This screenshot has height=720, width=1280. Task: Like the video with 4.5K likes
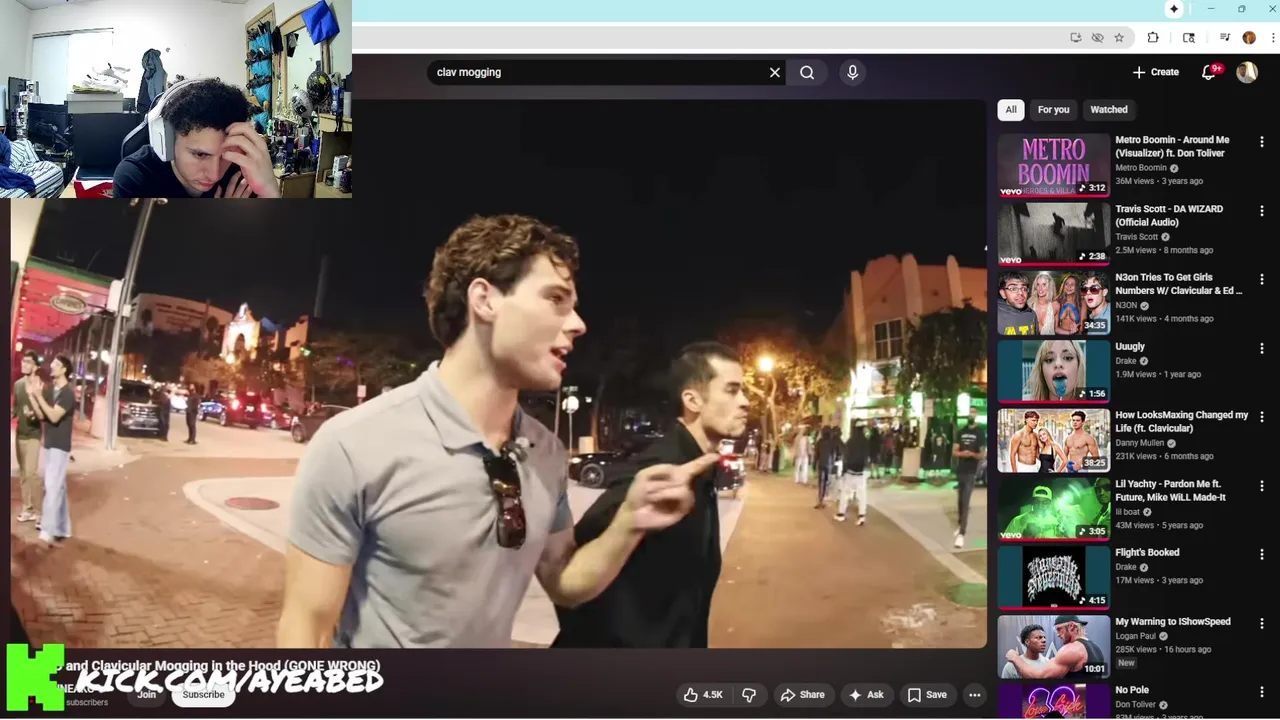click(703, 695)
